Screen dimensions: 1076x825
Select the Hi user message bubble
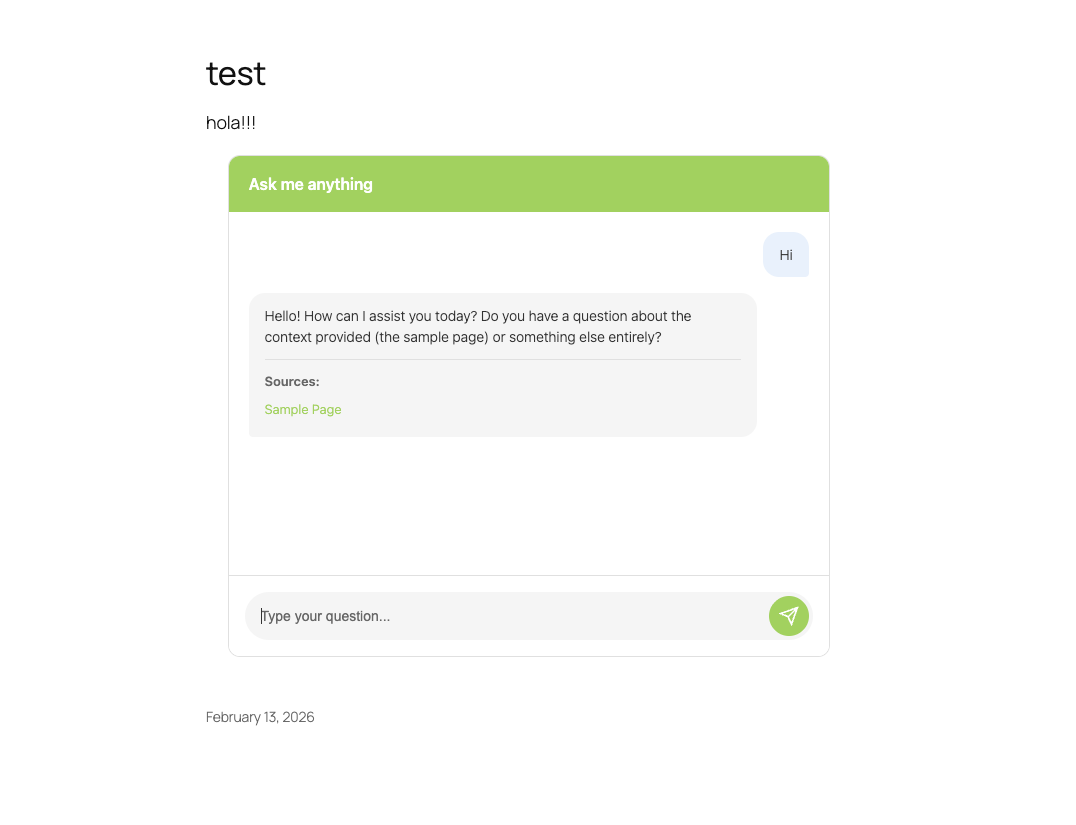(786, 255)
